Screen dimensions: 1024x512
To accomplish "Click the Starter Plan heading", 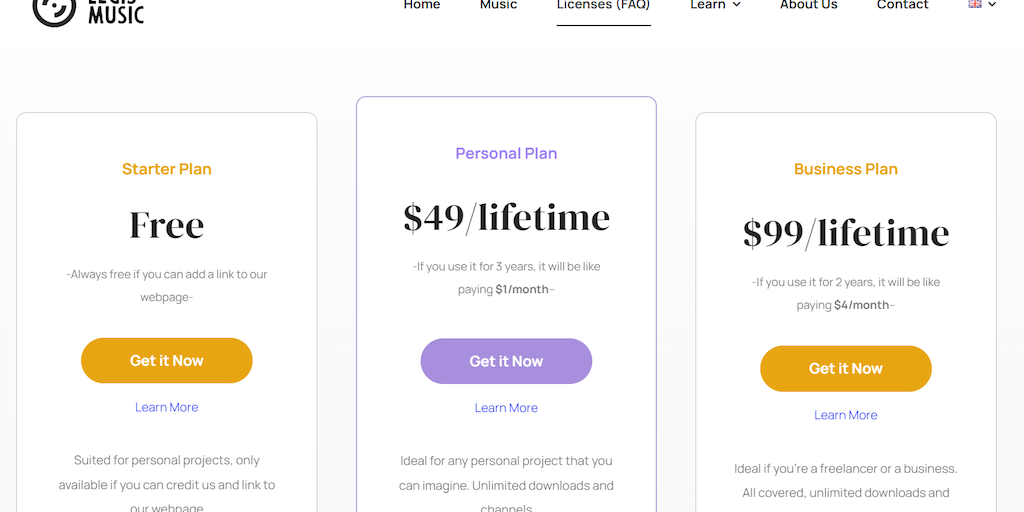I will tap(167, 169).
